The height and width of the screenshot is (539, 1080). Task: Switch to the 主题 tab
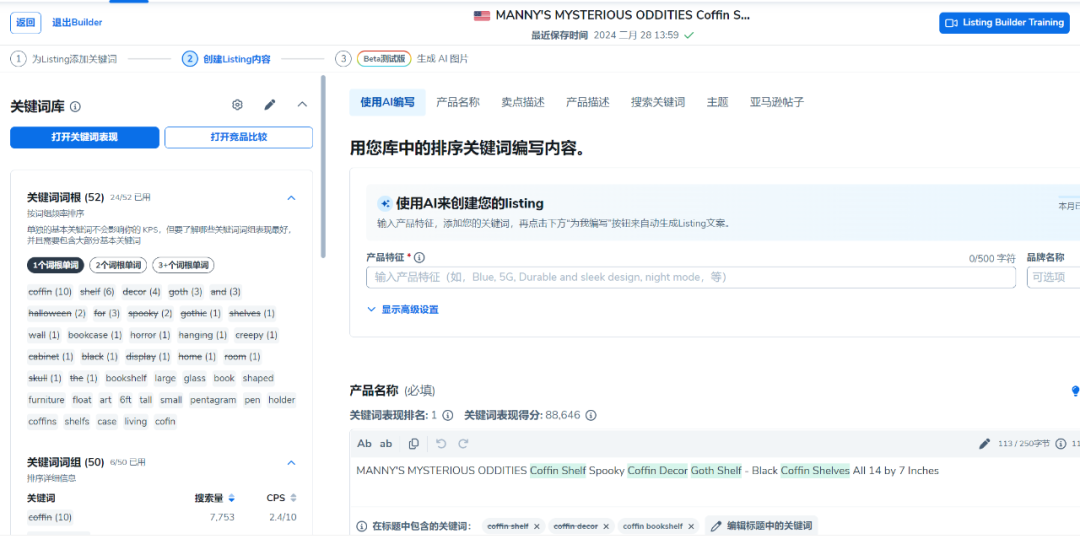pos(717,102)
